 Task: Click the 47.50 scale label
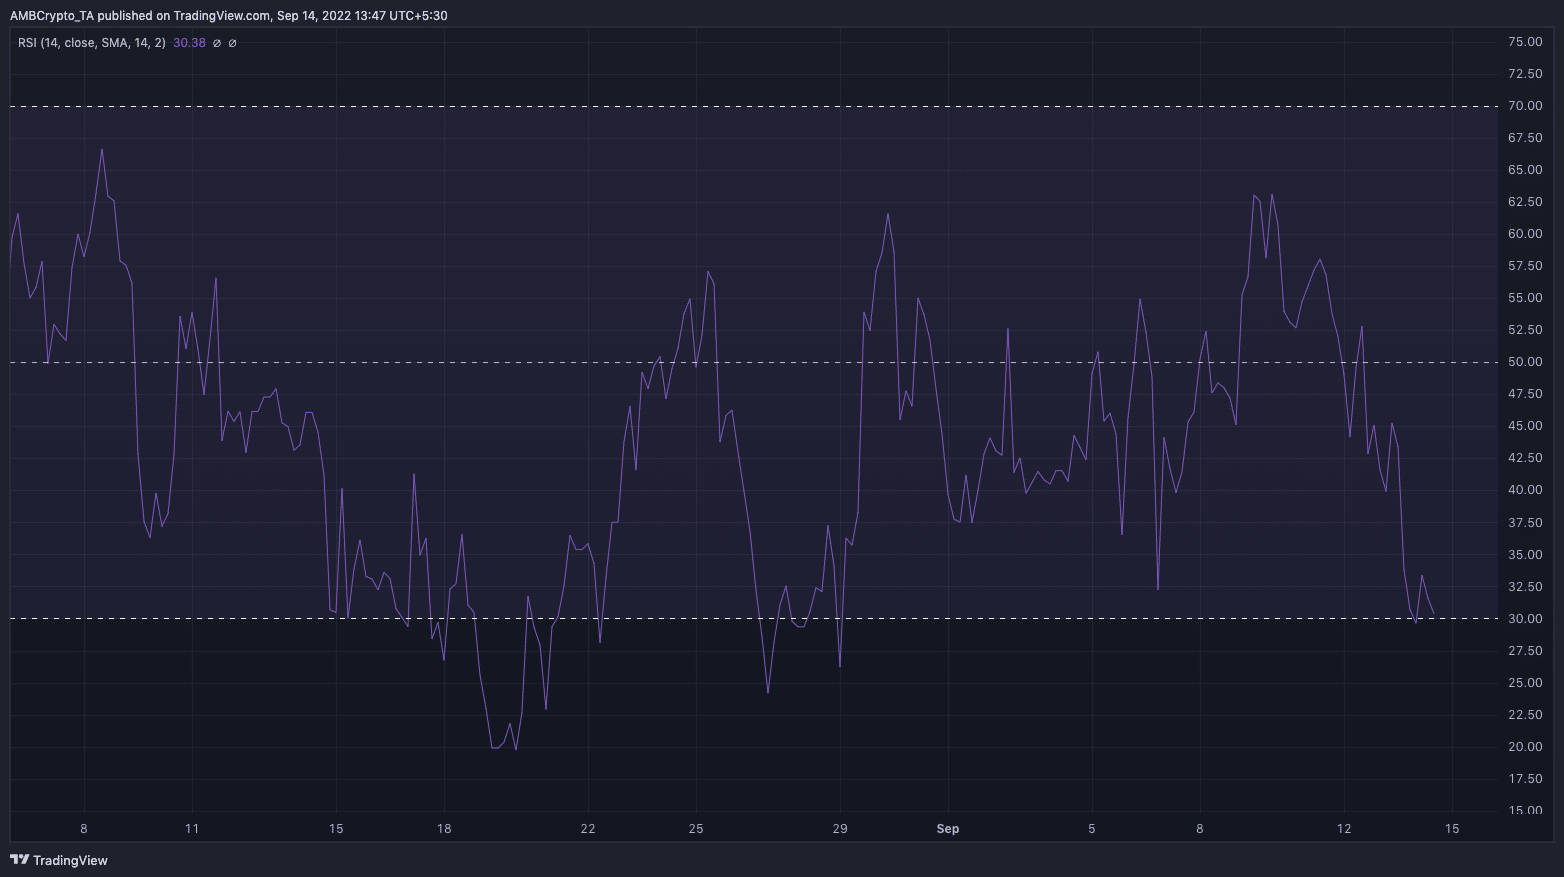1525,394
